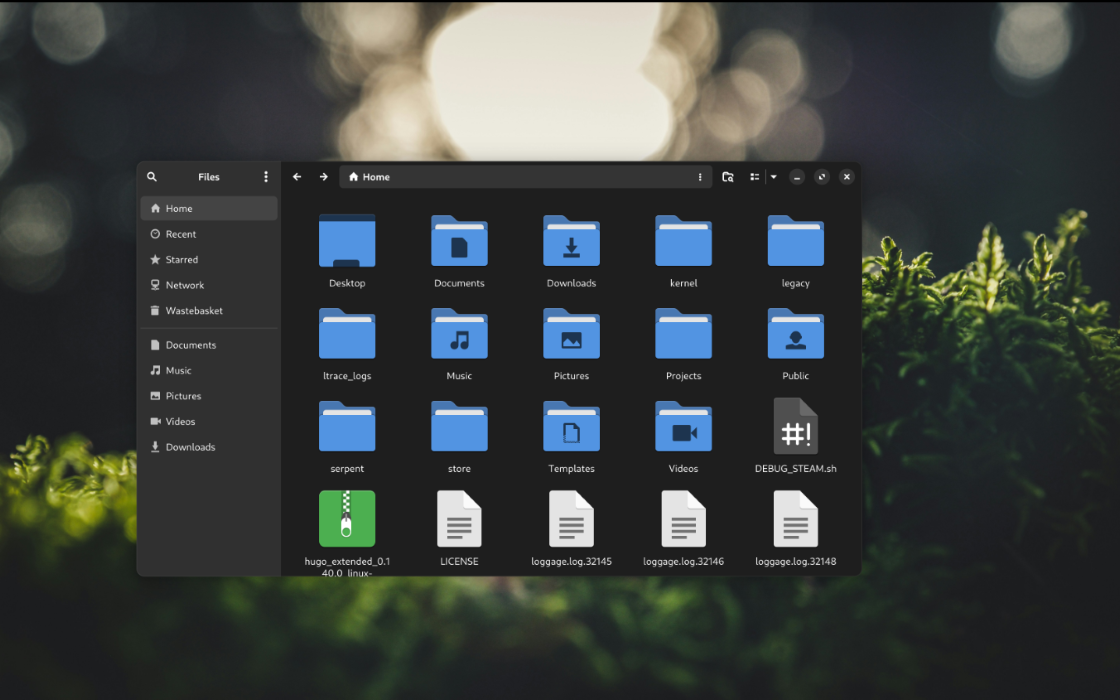The image size is (1120, 700).
Task: Toggle the Home breadcrumb in the path bar
Action: 369,176
